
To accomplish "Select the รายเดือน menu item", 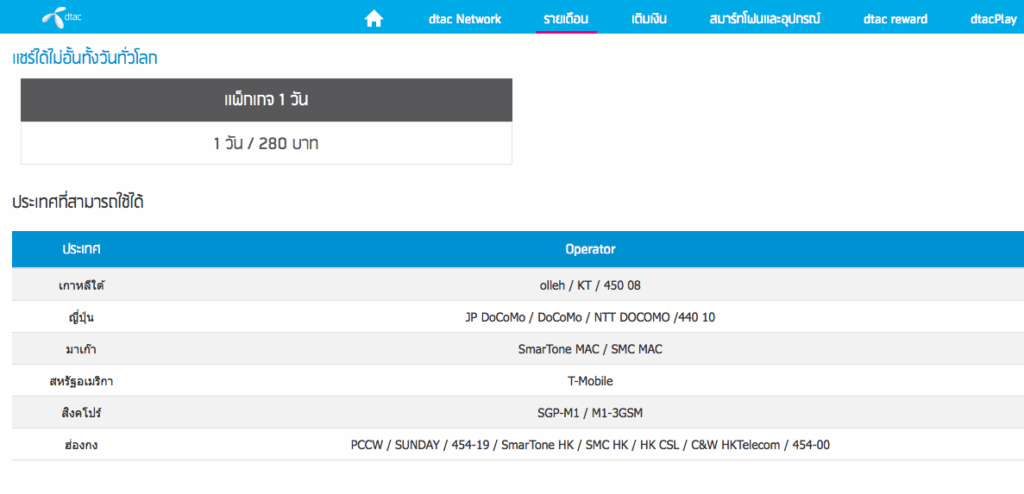I will (x=566, y=19).
